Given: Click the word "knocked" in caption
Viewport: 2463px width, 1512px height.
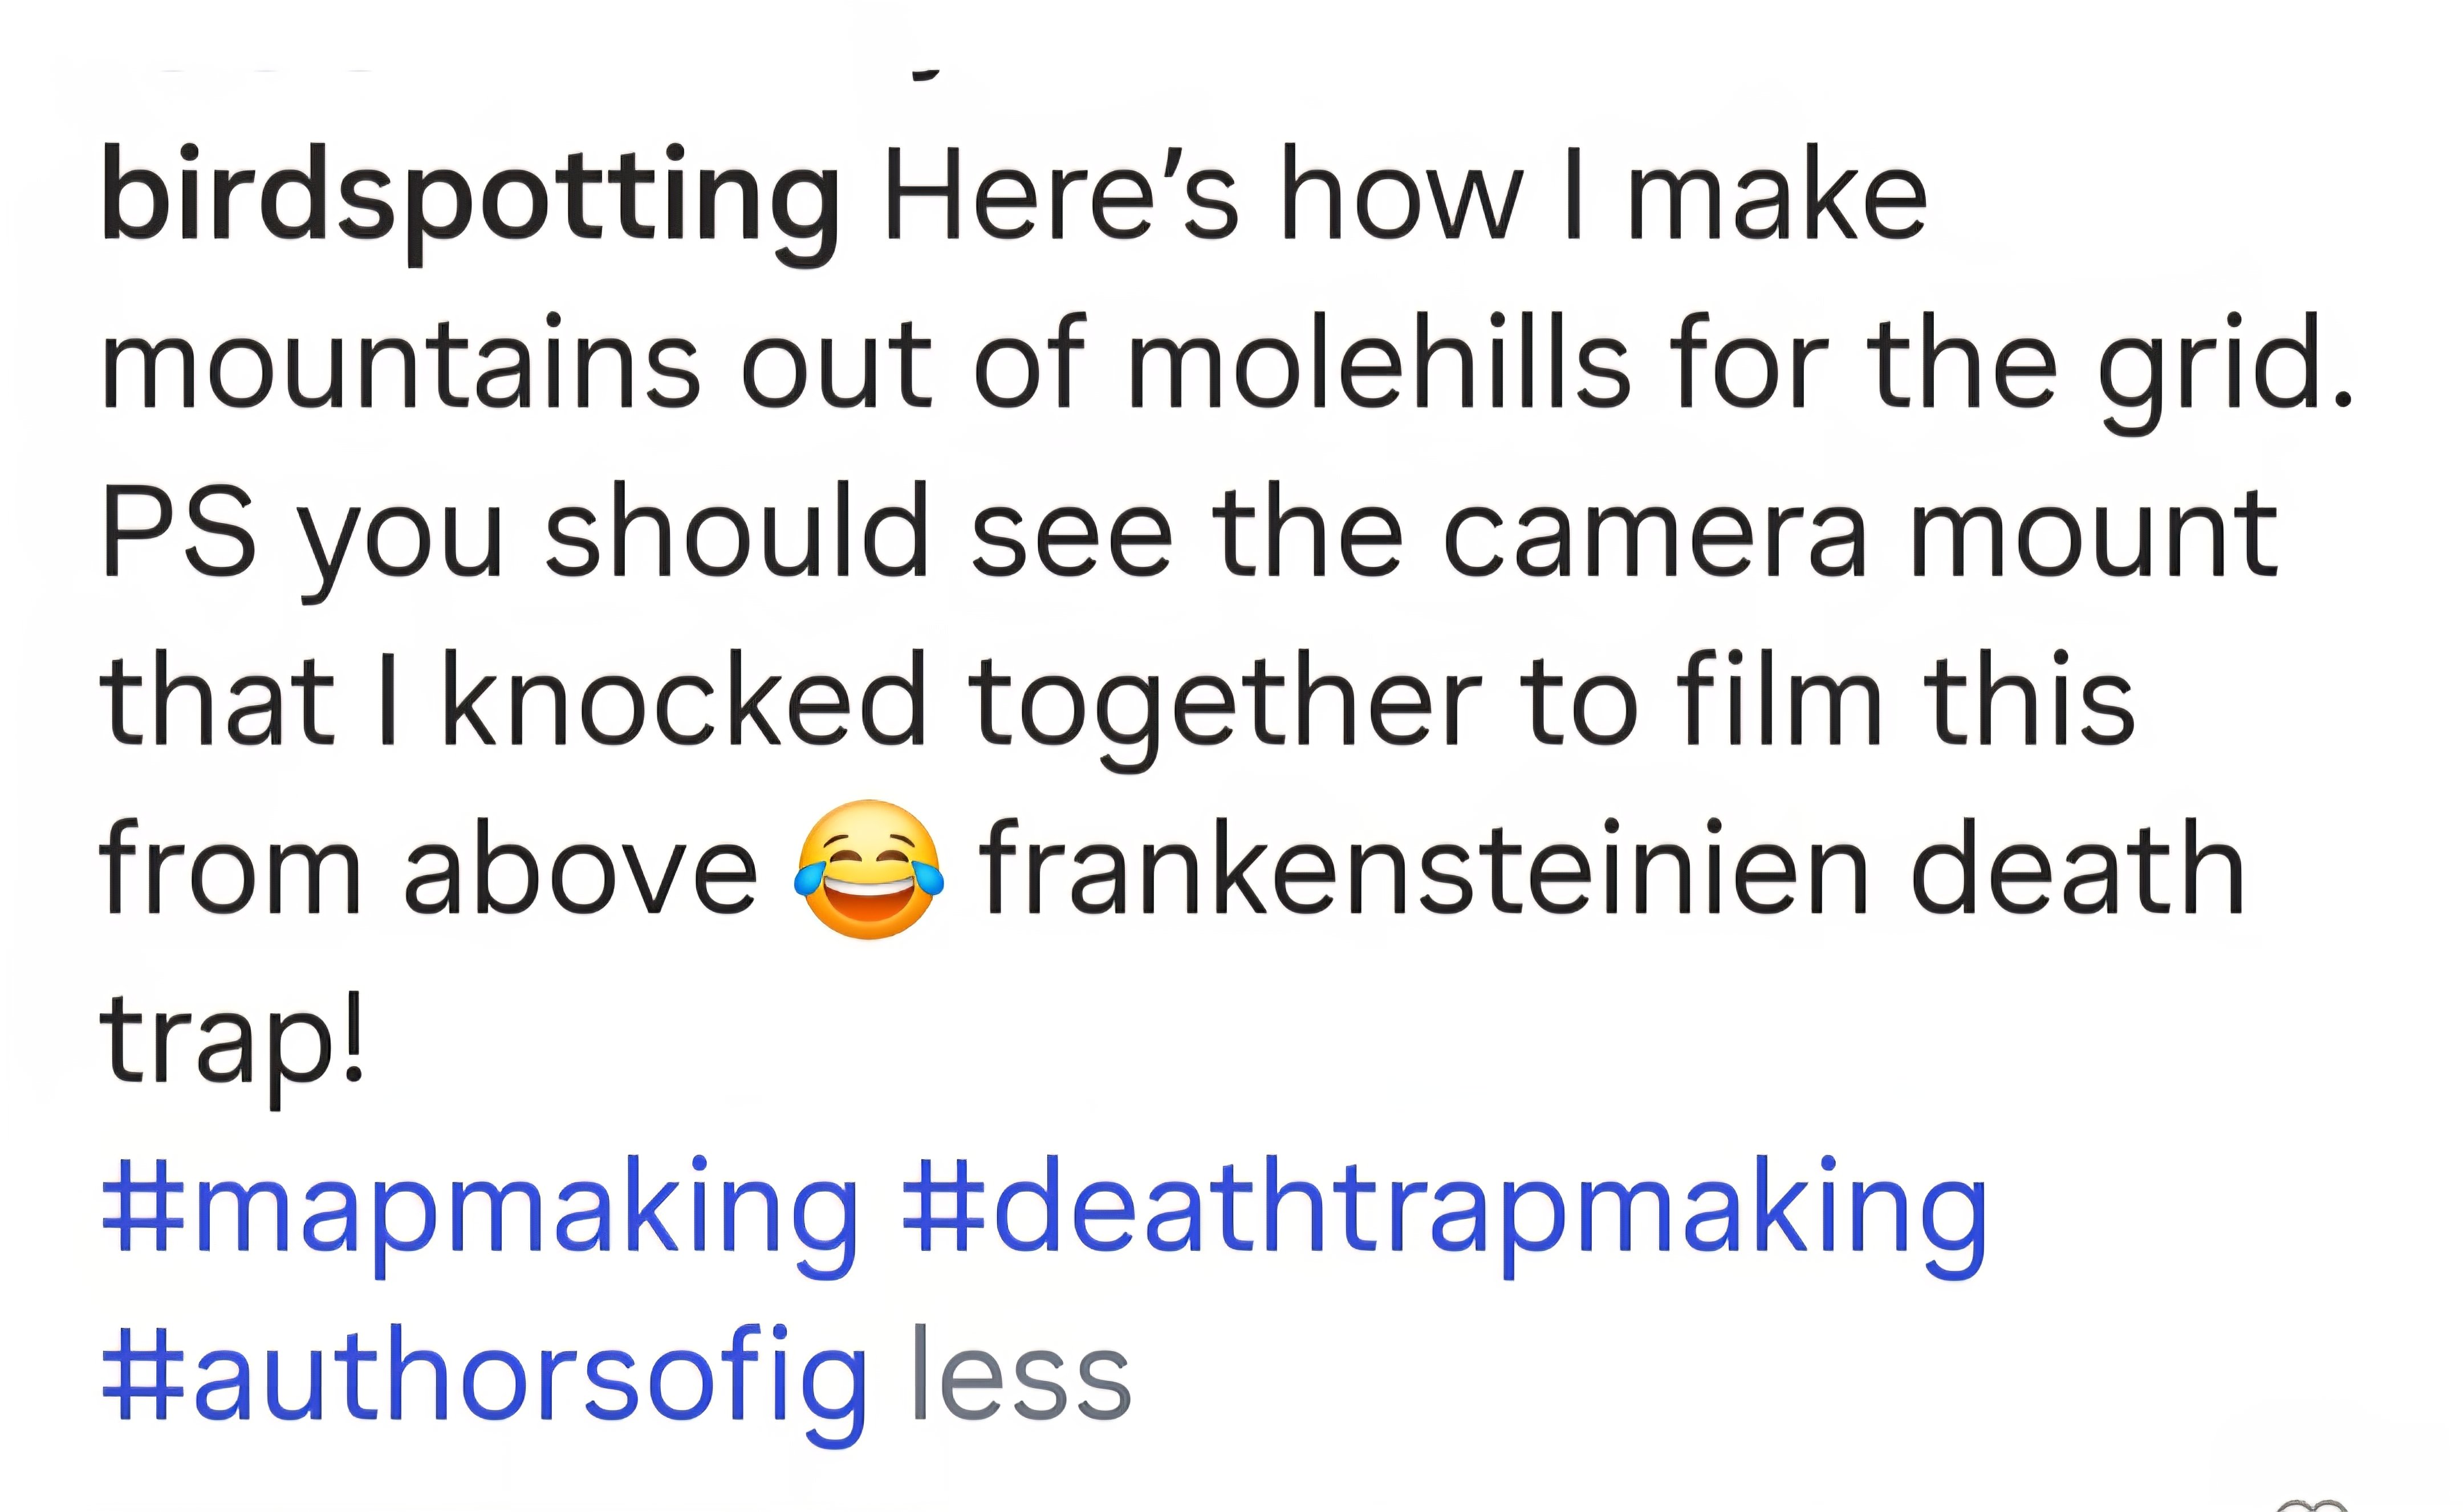Looking at the screenshot, I should point(684,701).
